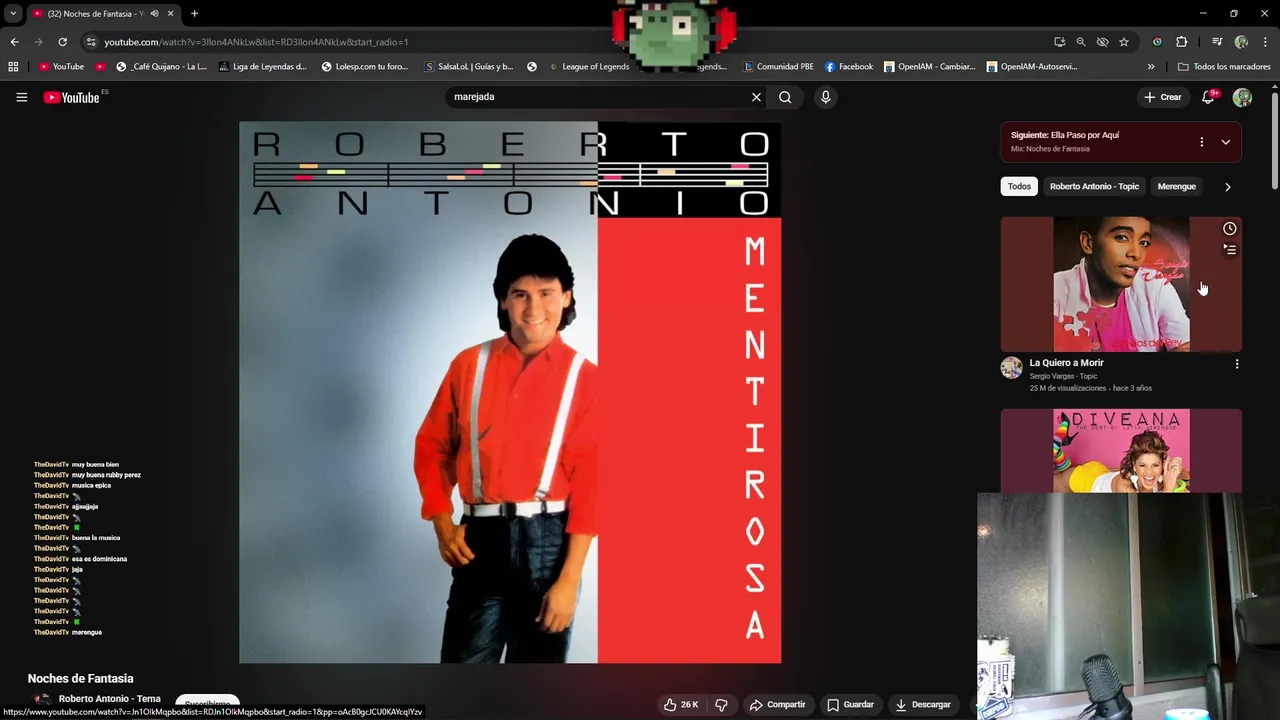
Task: Open the zoom magnifier icon in address bar
Action: pyautogui.click(x=1081, y=42)
